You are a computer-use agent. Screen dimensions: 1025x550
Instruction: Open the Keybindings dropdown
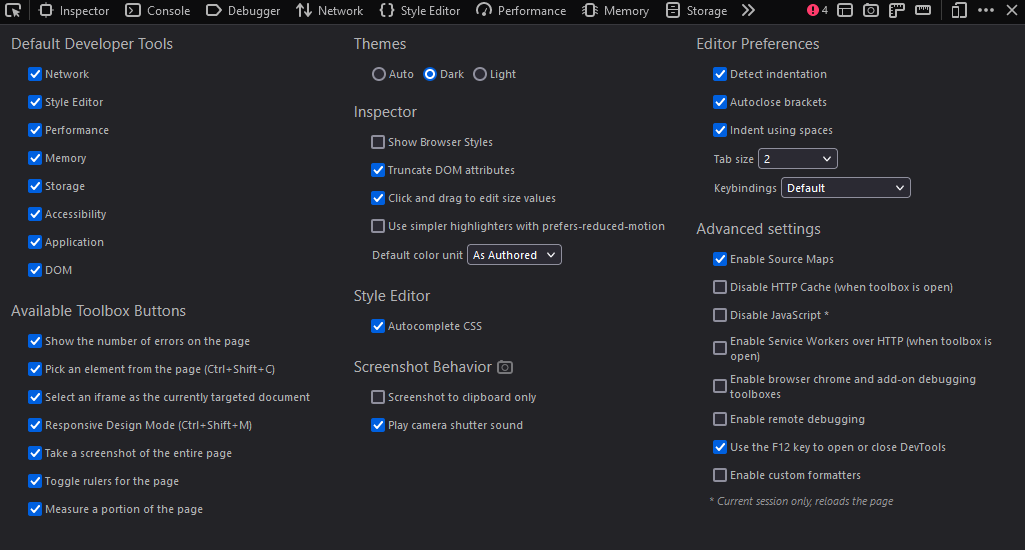pyautogui.click(x=846, y=188)
